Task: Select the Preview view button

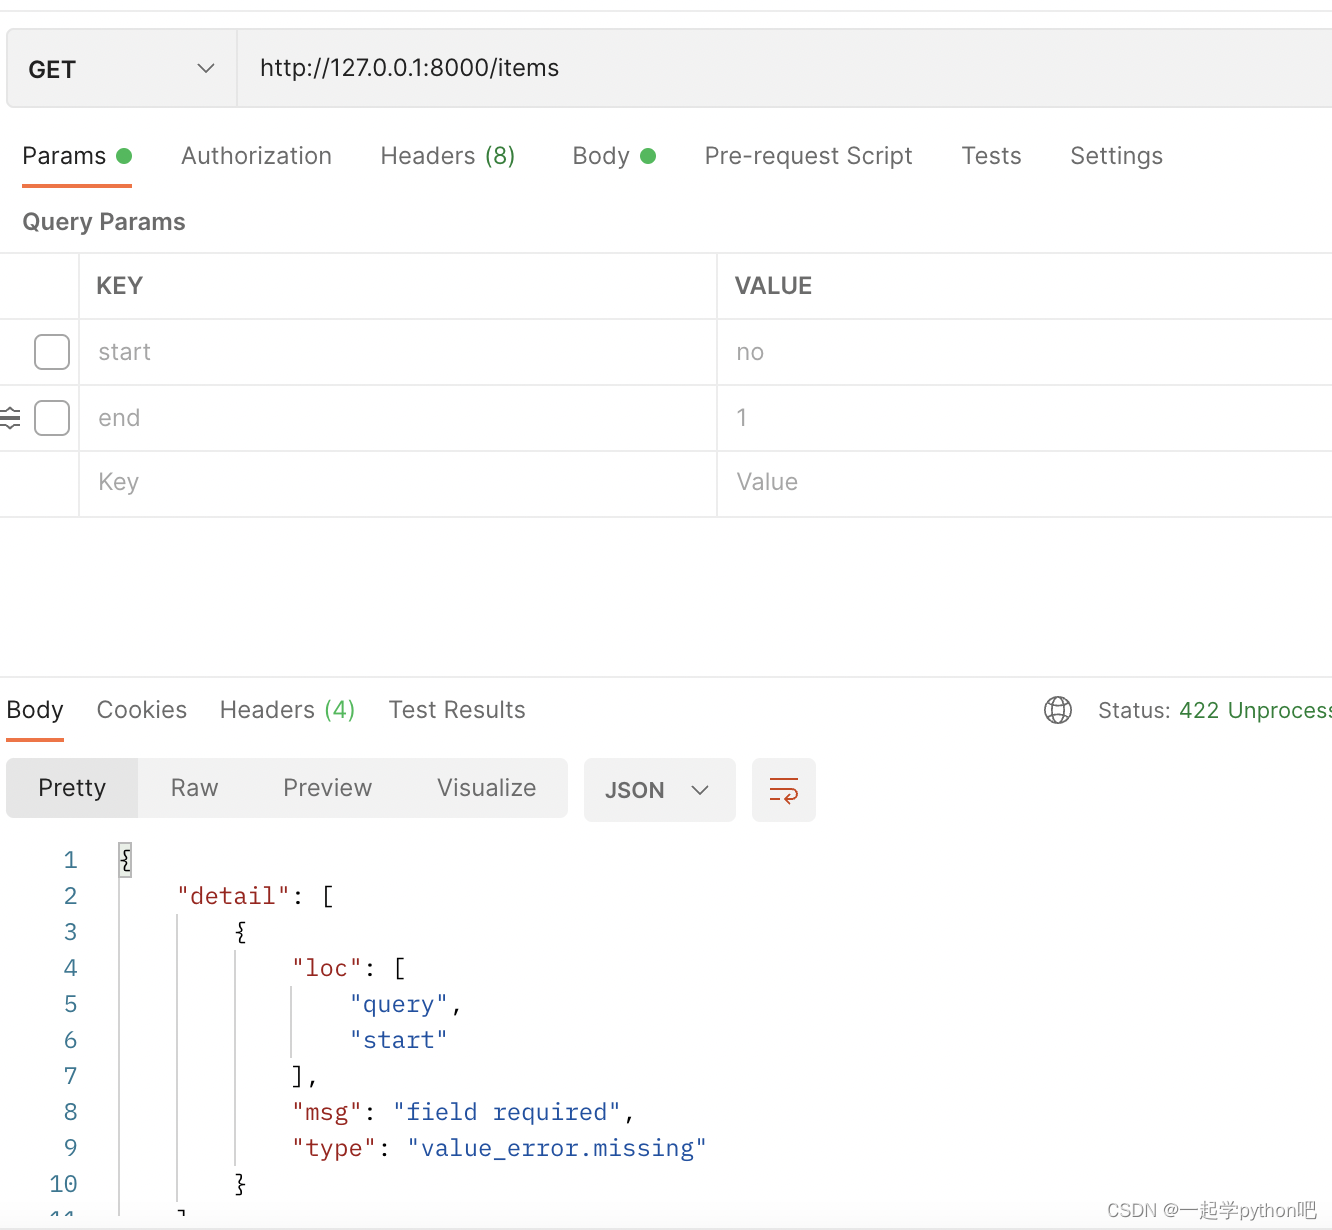Action: click(327, 788)
